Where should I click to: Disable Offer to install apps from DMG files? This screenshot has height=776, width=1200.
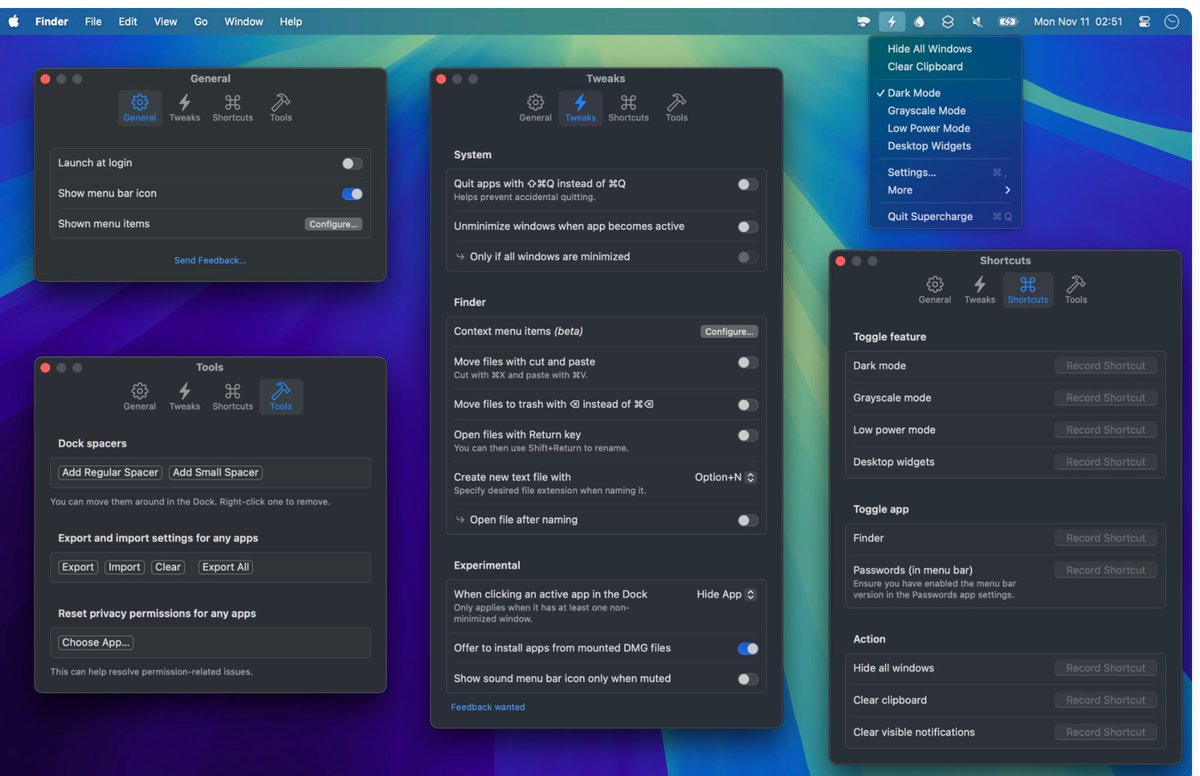748,649
